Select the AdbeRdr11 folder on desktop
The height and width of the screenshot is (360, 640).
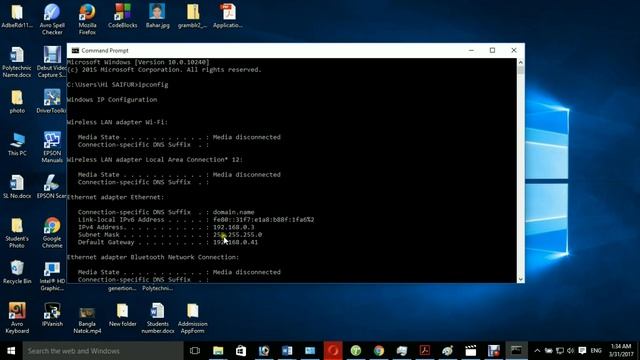[17, 16]
